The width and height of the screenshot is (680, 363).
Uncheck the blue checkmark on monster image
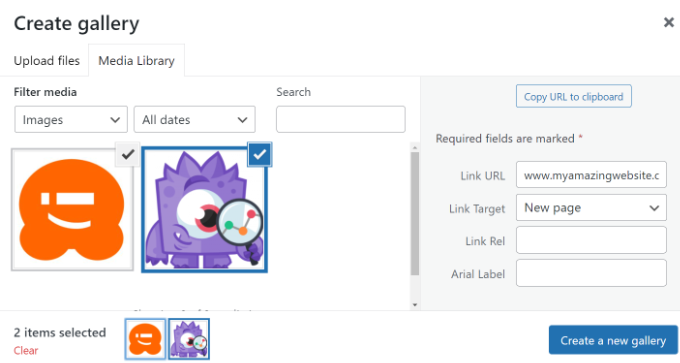pyautogui.click(x=260, y=154)
